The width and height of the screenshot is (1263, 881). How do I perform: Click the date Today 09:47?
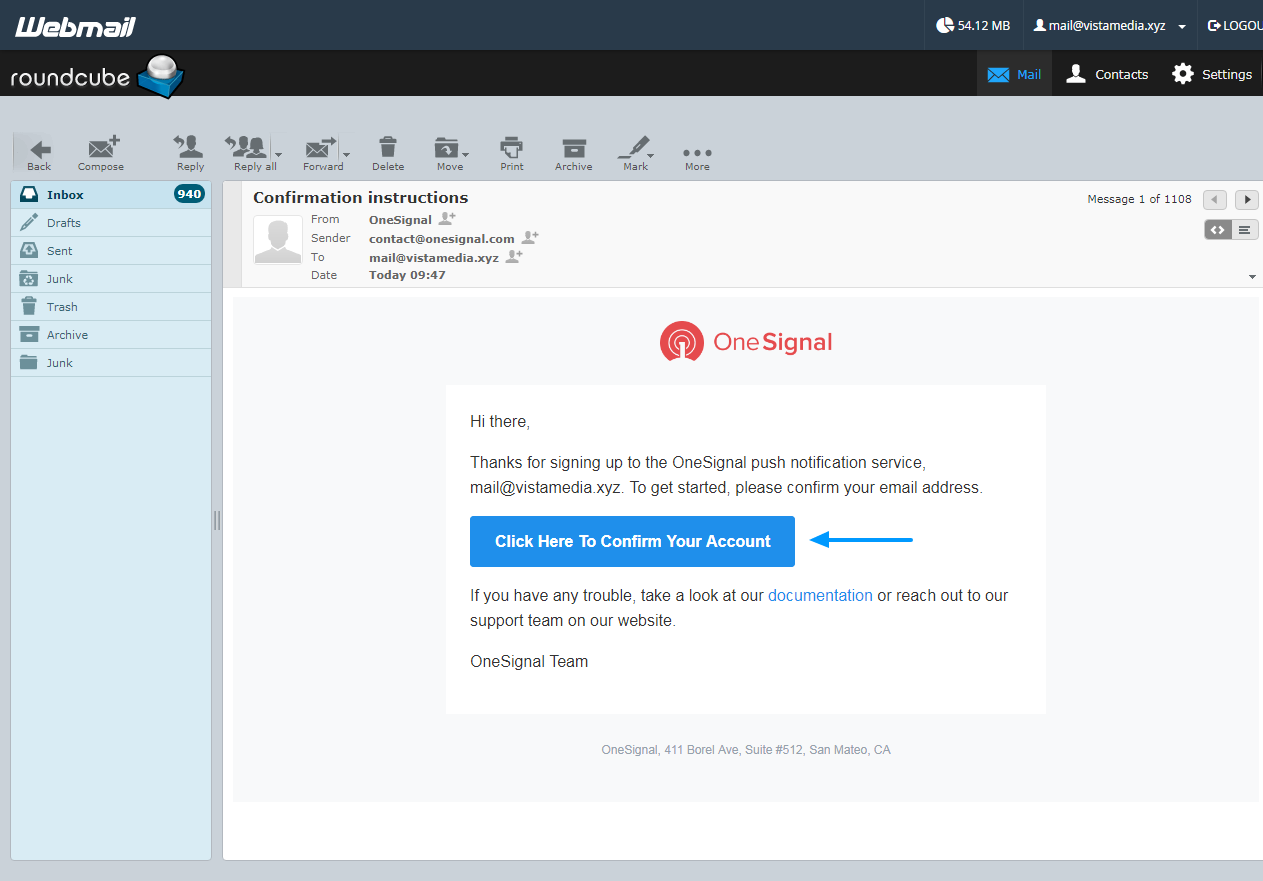407,275
